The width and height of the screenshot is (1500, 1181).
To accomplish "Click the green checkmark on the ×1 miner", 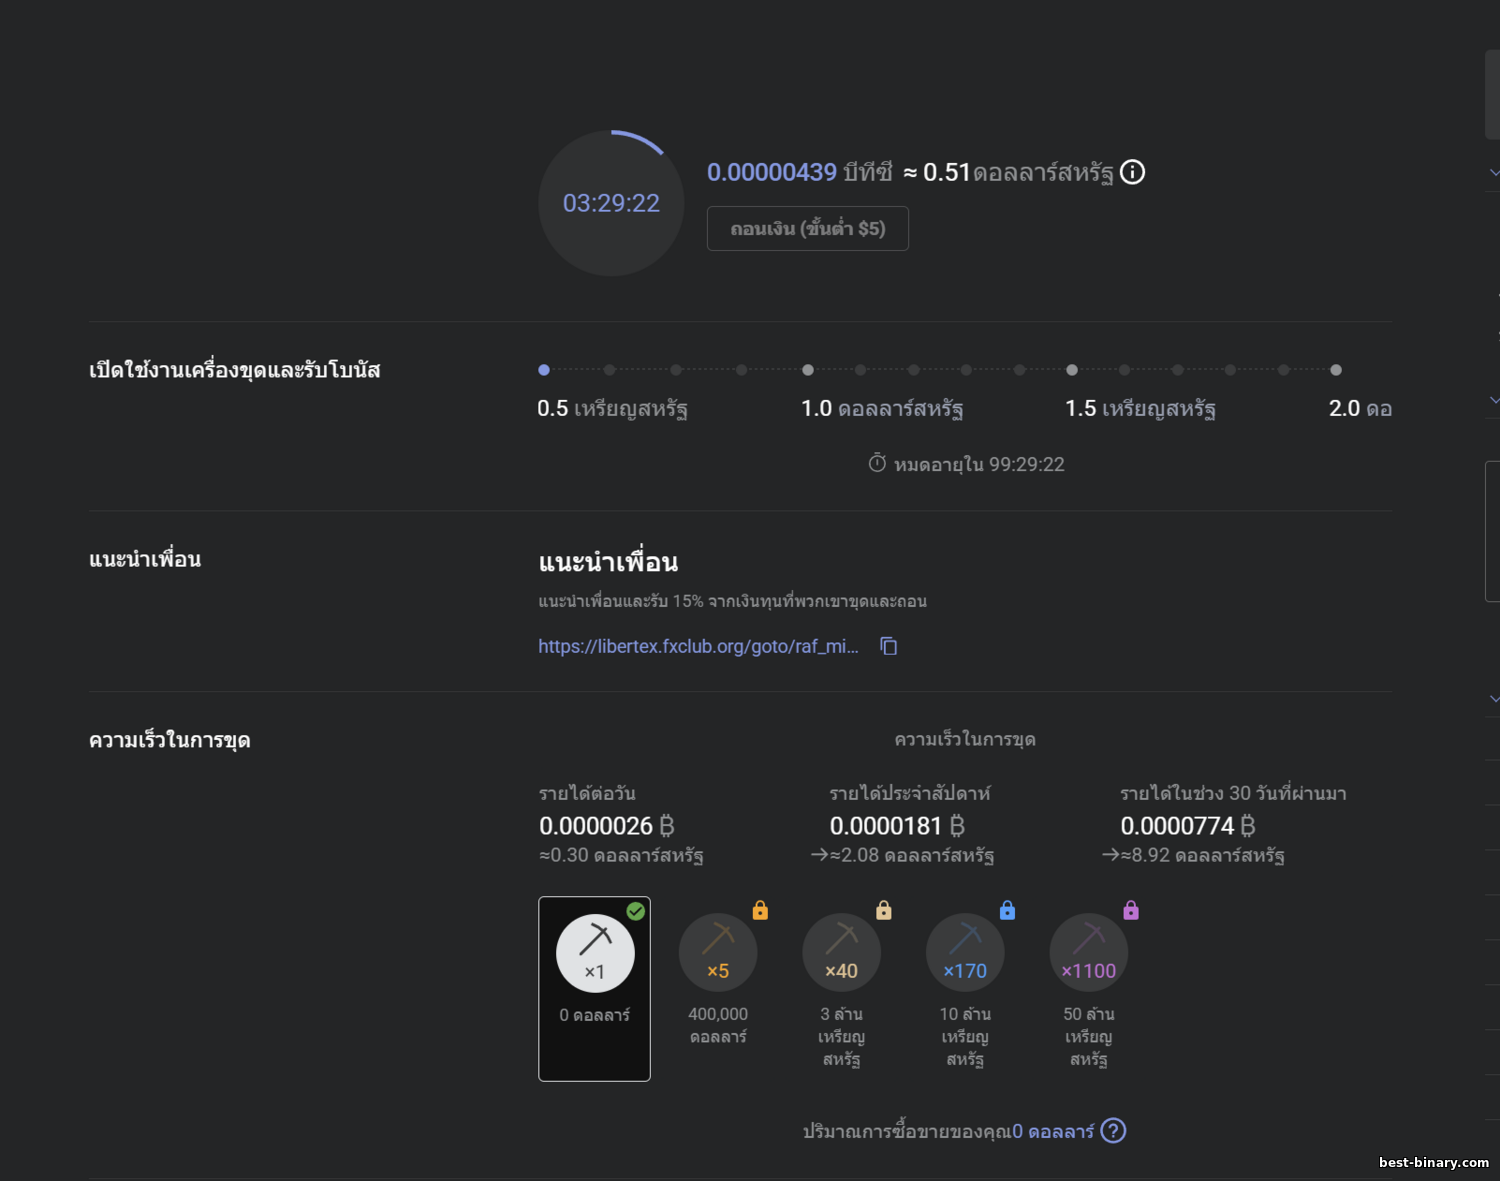I will pyautogui.click(x=635, y=911).
